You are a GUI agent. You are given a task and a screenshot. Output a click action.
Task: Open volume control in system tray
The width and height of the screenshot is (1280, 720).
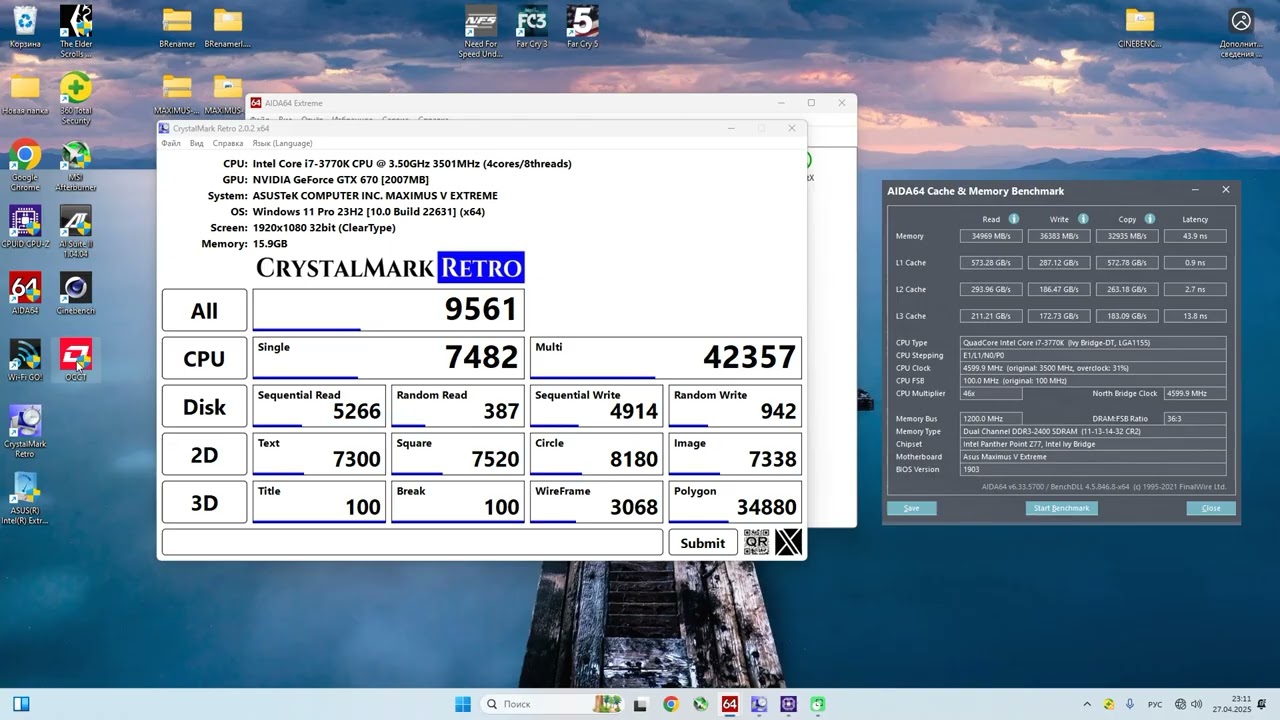tap(1197, 704)
